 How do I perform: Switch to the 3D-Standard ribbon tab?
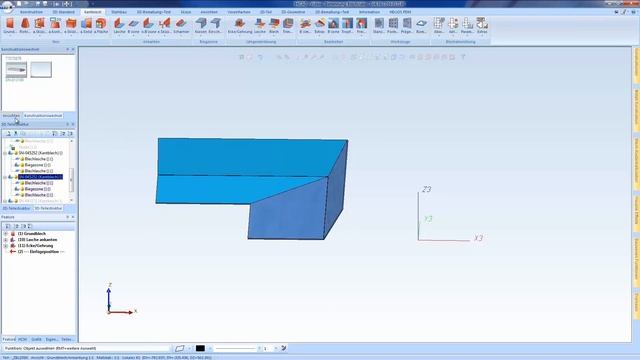coord(64,12)
